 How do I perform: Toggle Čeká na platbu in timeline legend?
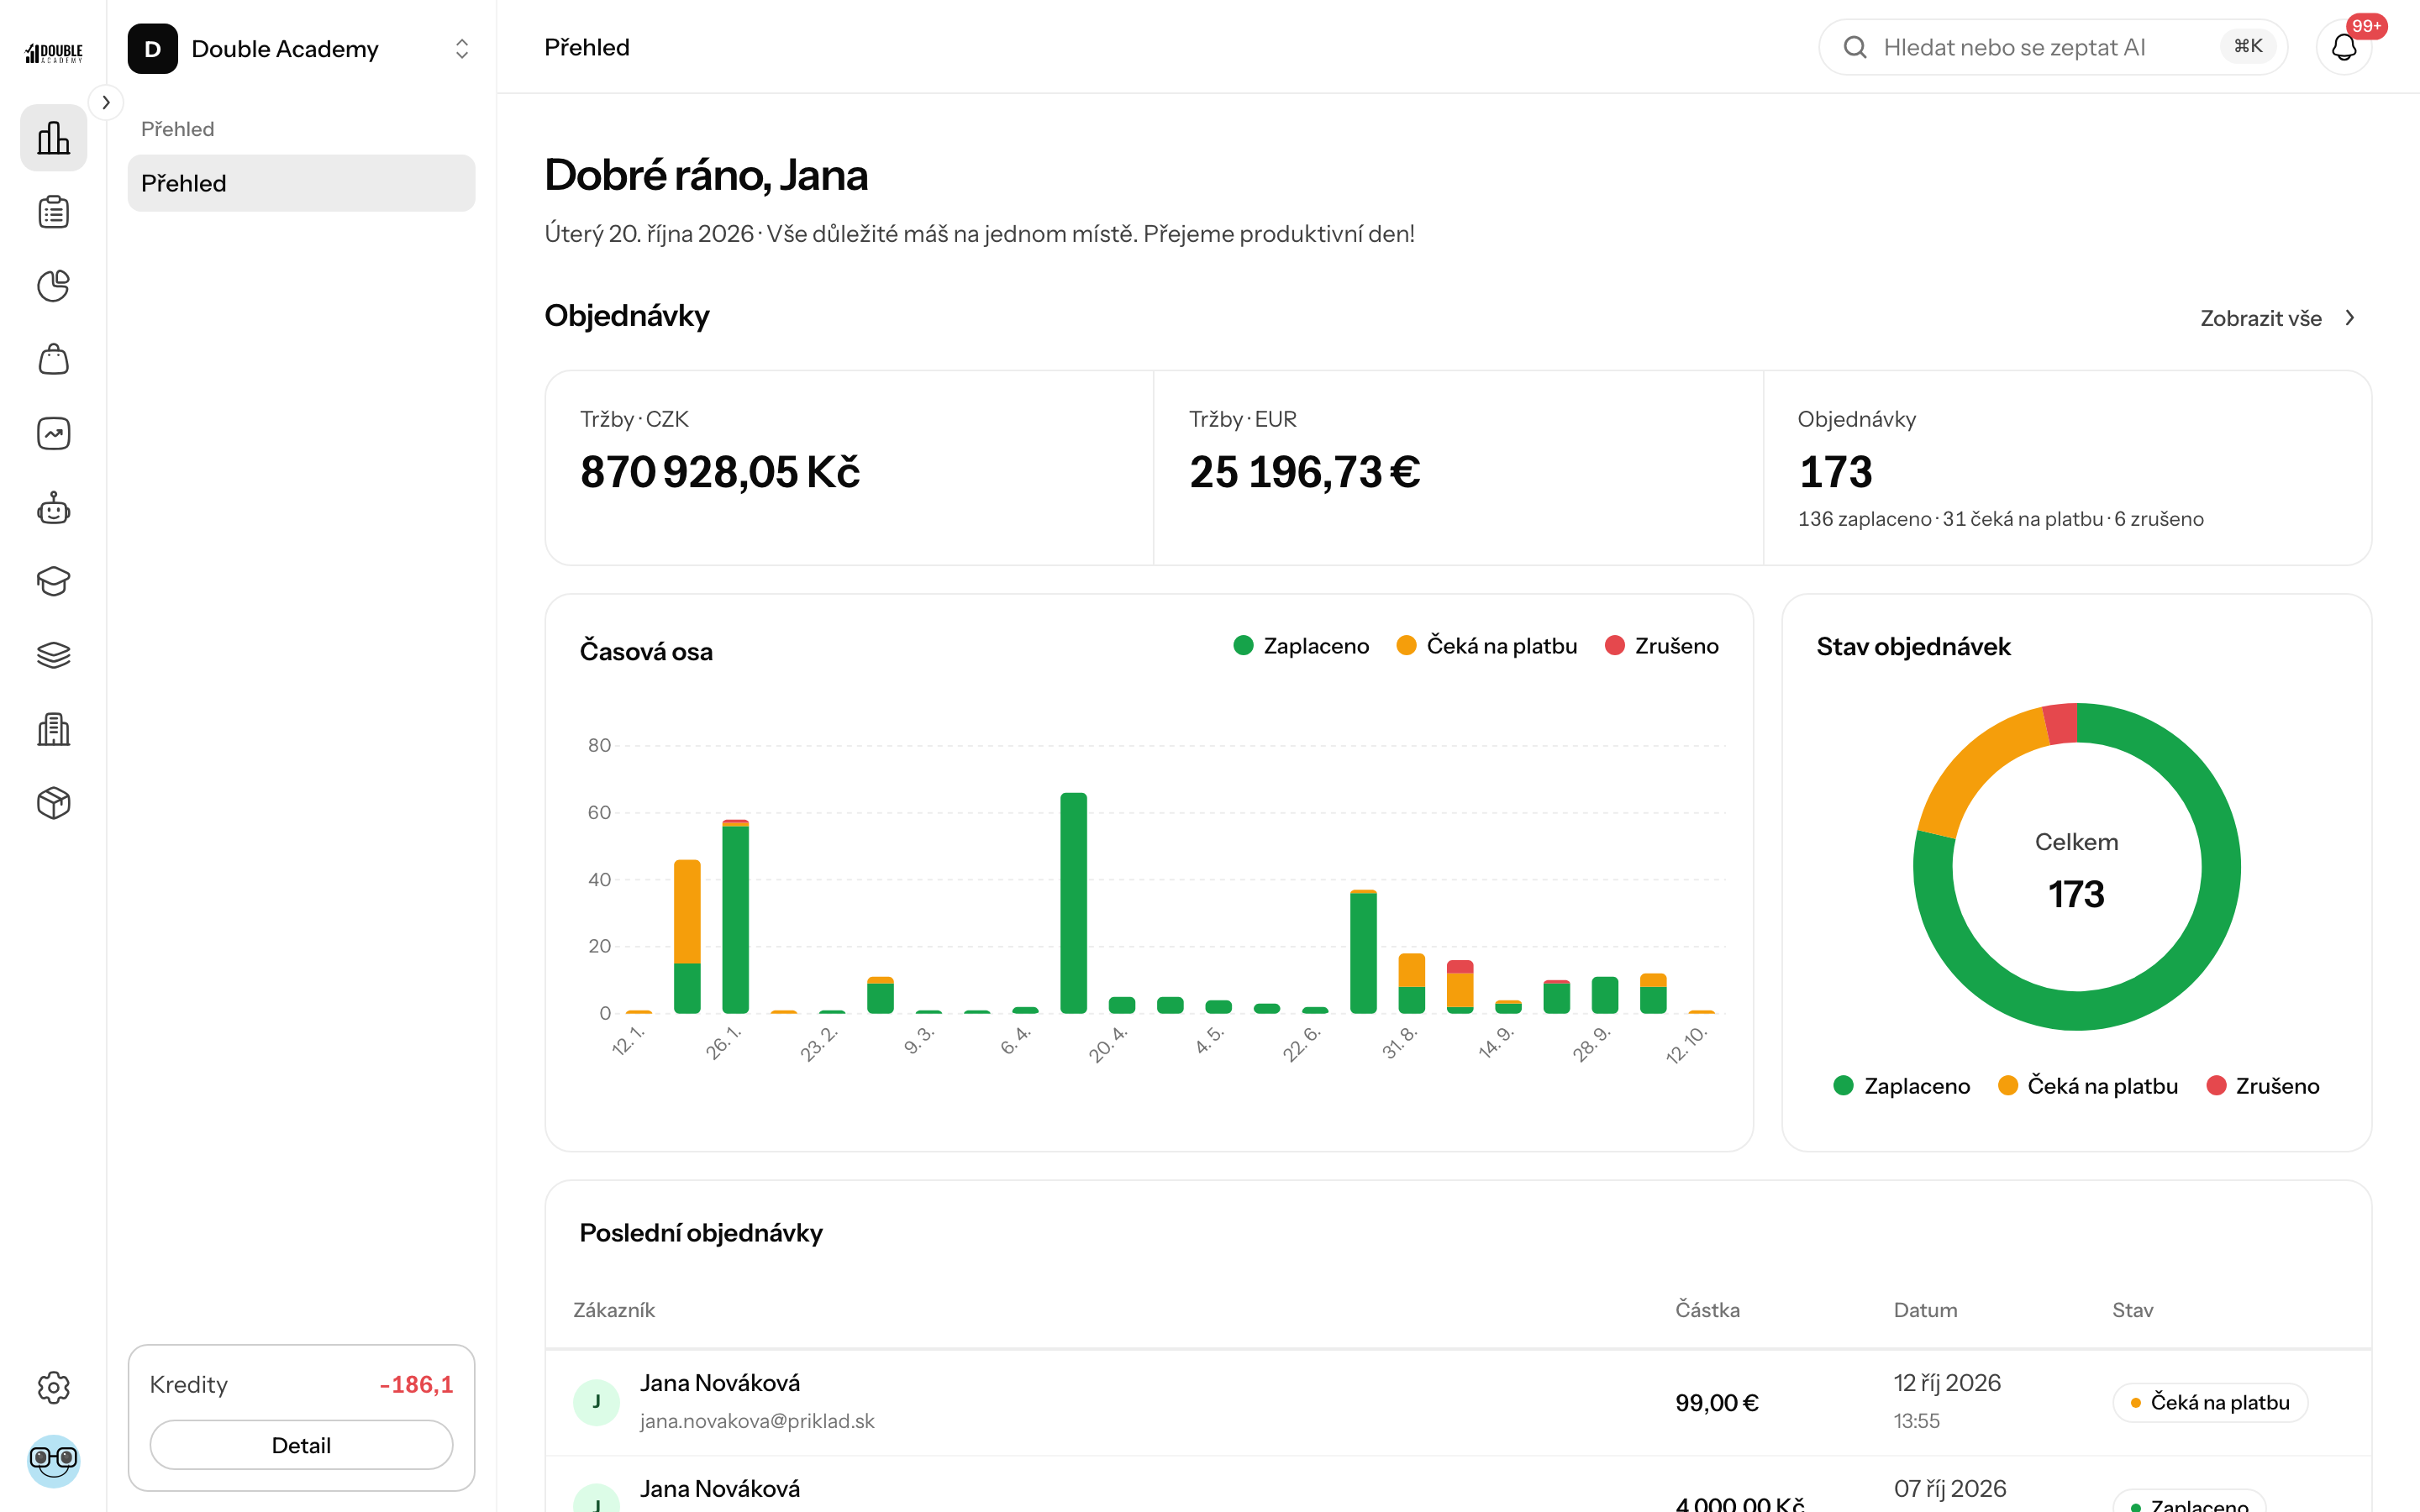[1486, 646]
